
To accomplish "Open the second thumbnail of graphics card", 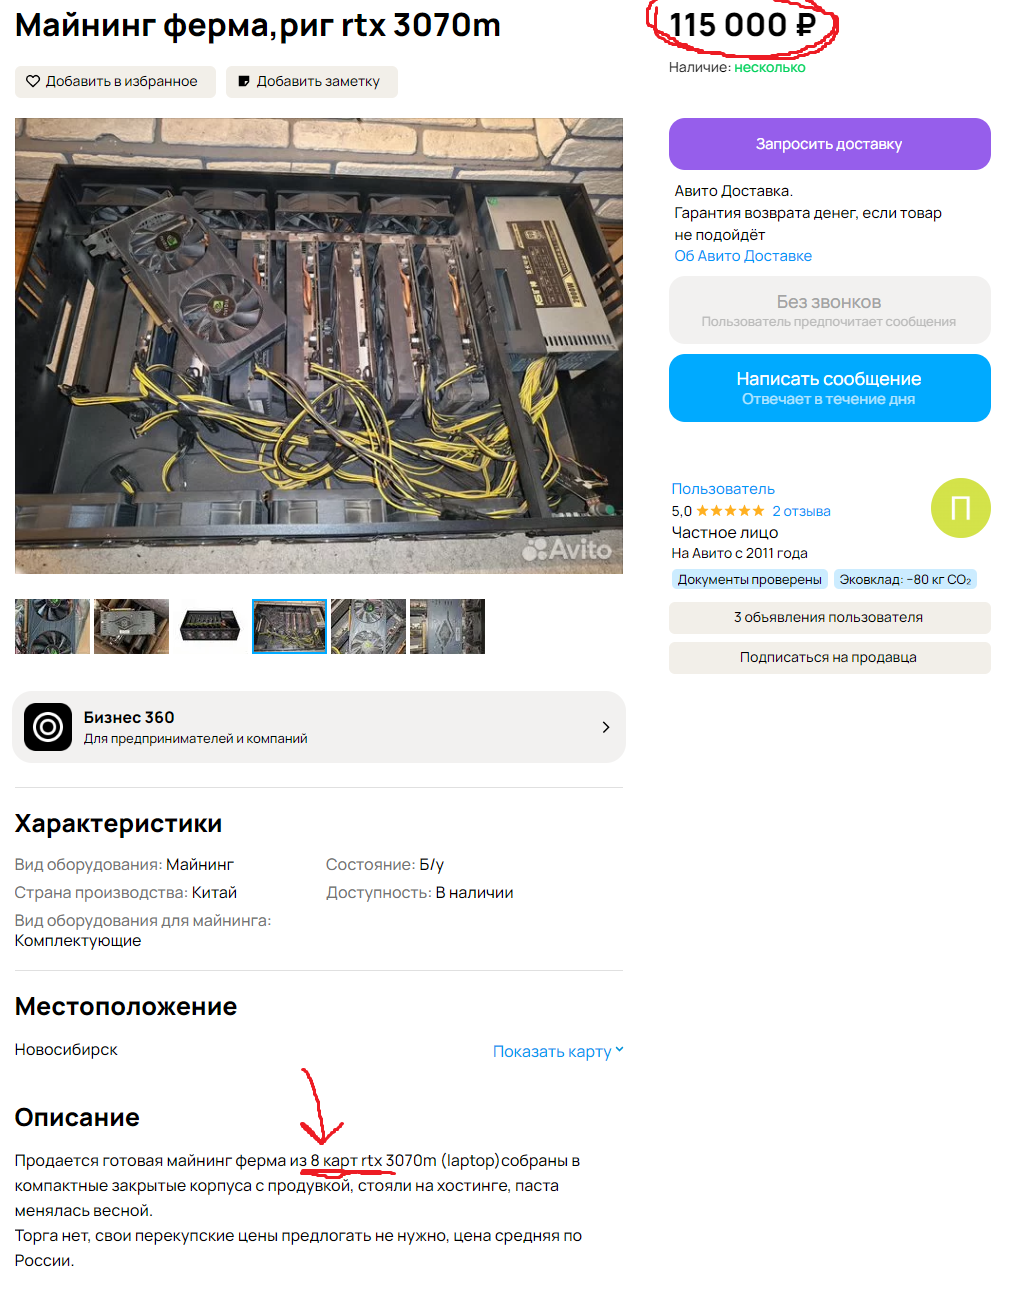I will pyautogui.click(x=131, y=626).
